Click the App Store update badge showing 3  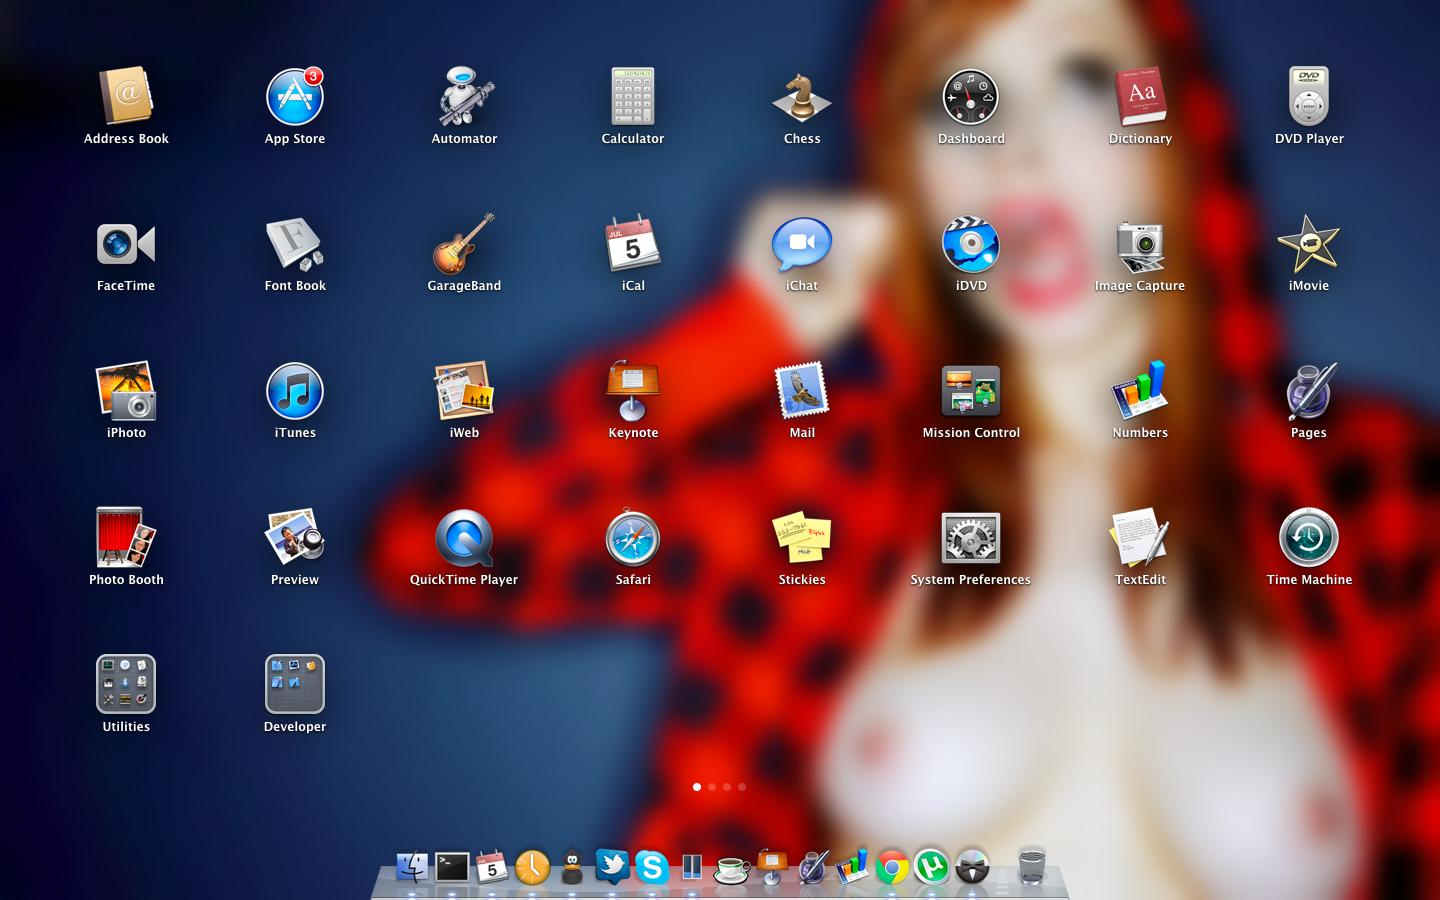tap(313, 76)
